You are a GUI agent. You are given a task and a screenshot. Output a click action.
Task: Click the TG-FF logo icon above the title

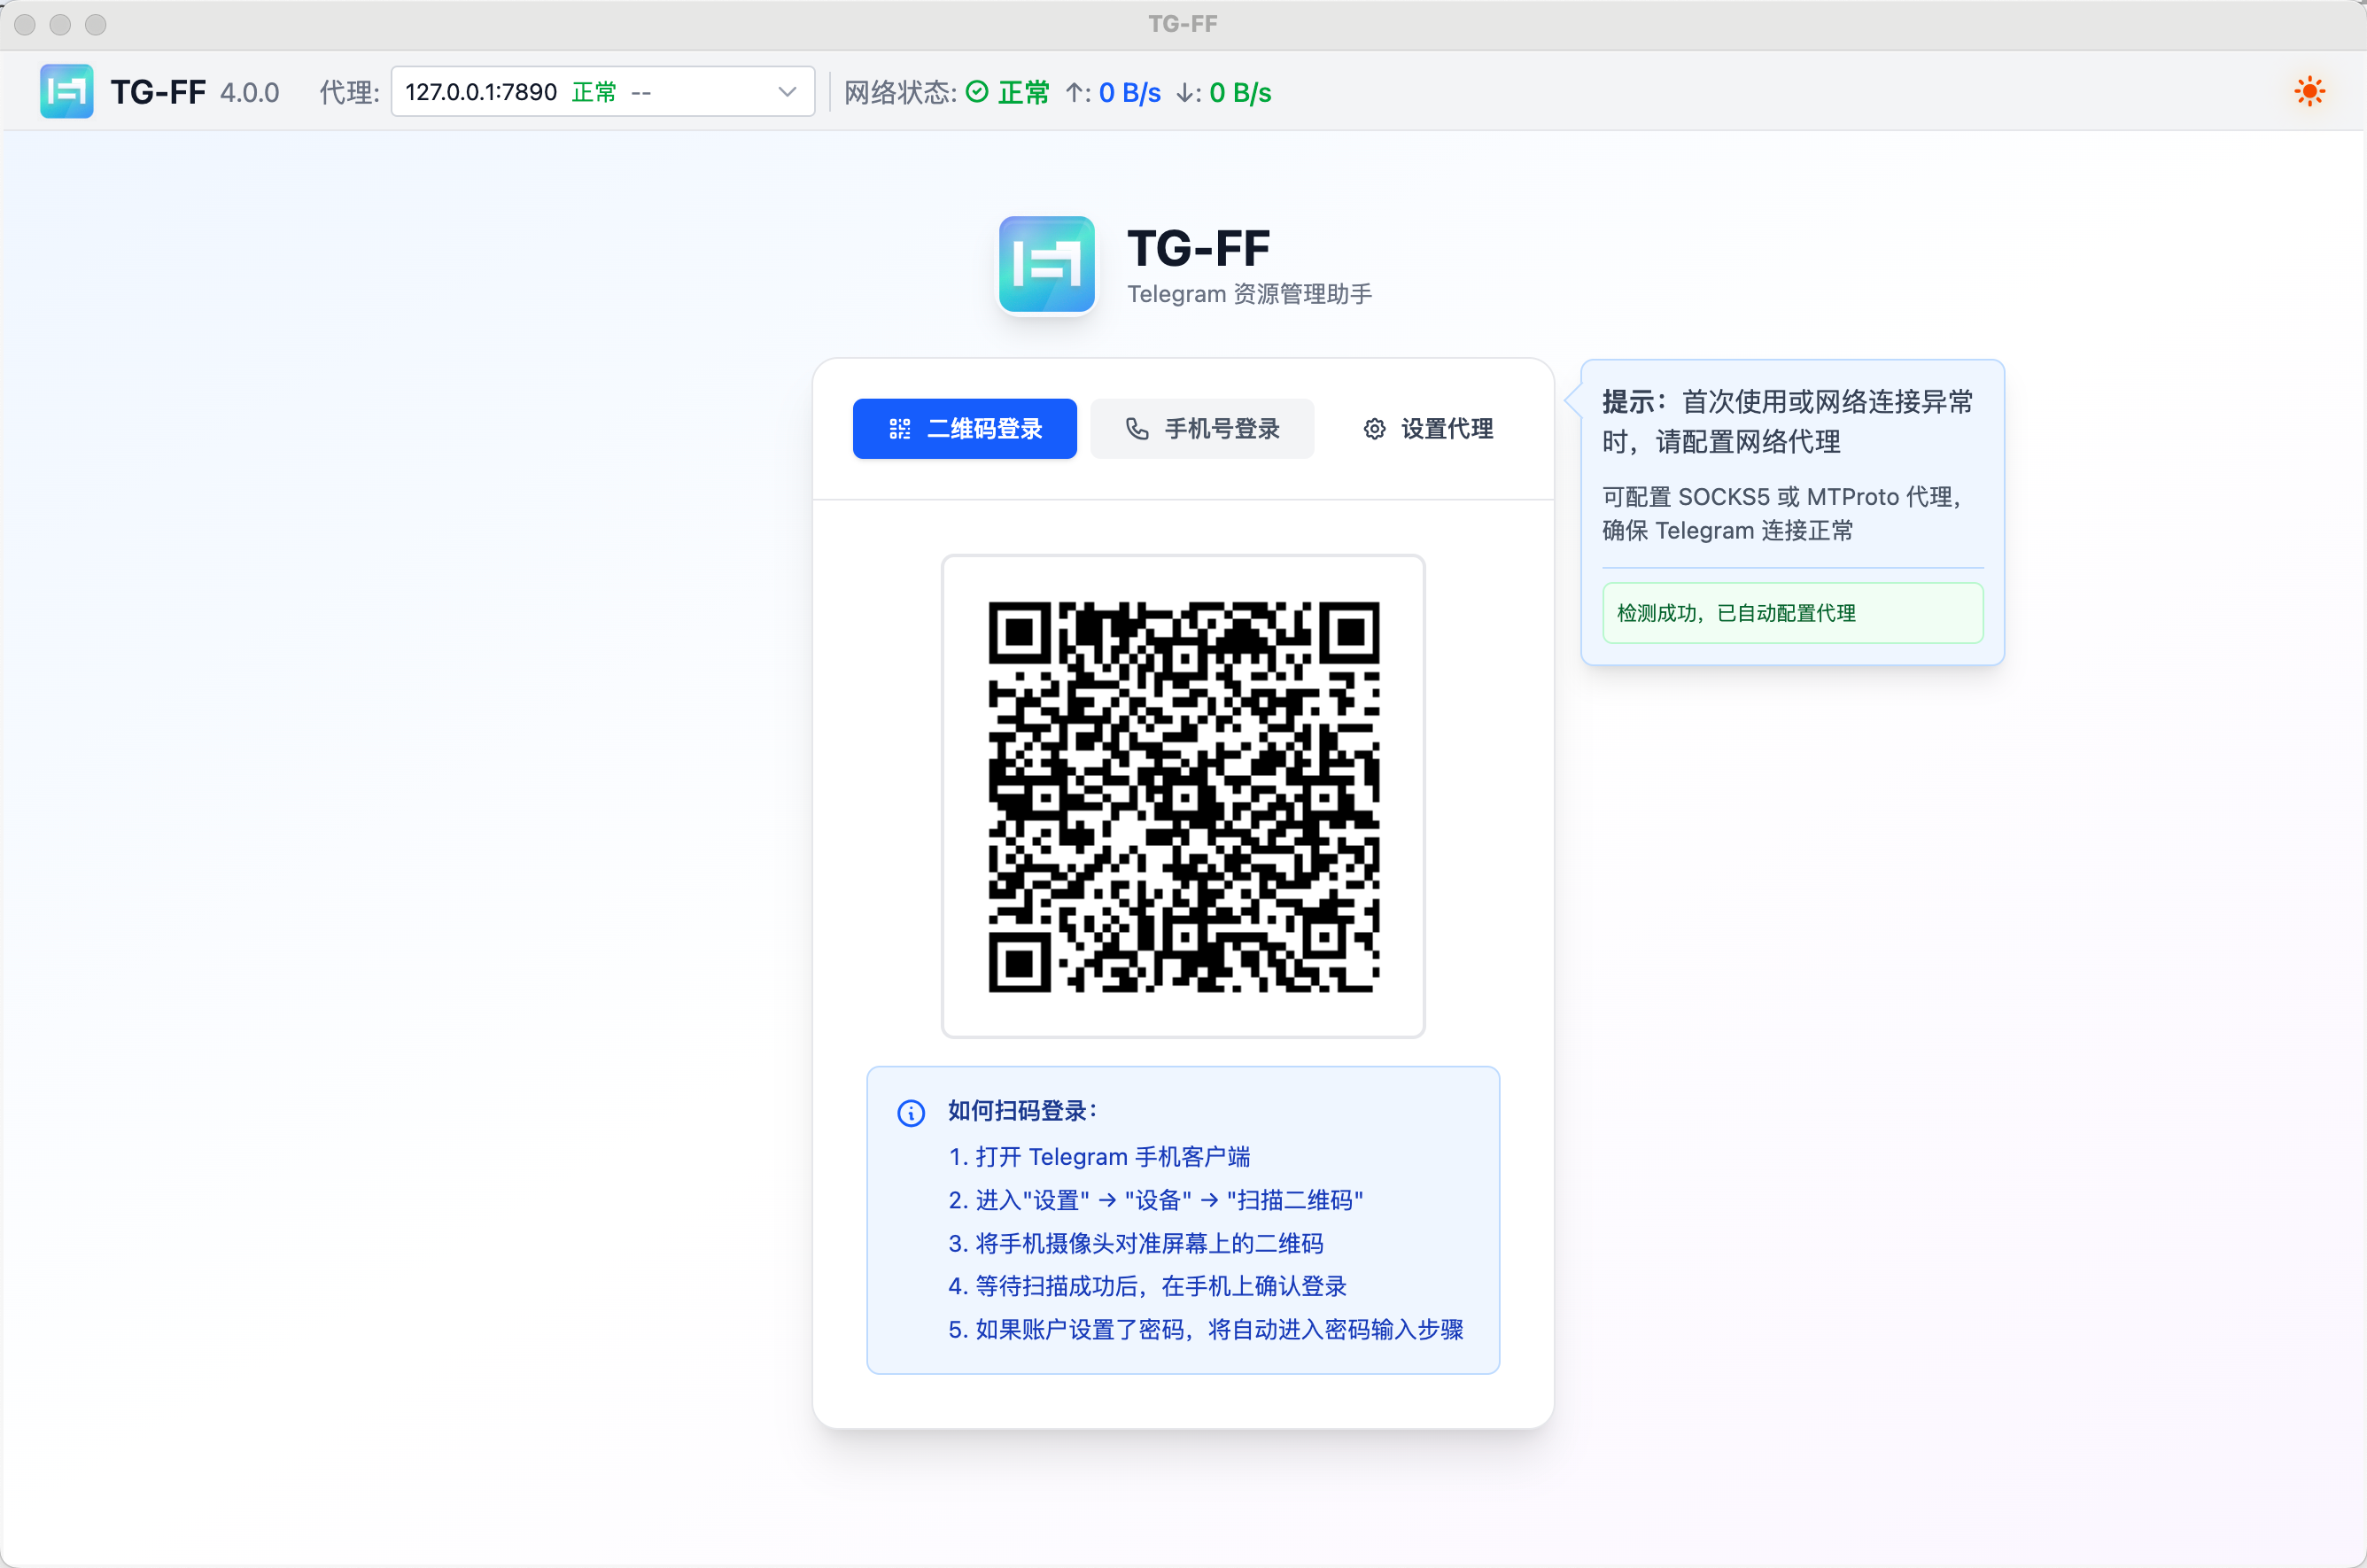pyautogui.click(x=1046, y=264)
